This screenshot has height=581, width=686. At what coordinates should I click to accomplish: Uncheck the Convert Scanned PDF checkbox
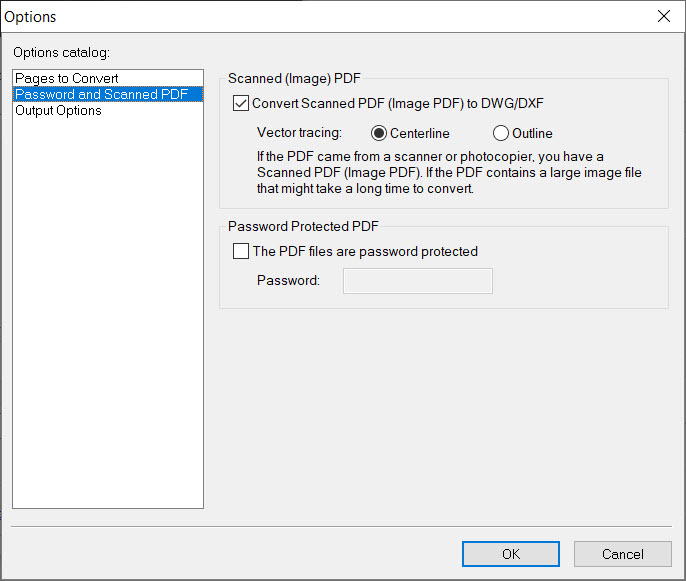pyautogui.click(x=241, y=103)
